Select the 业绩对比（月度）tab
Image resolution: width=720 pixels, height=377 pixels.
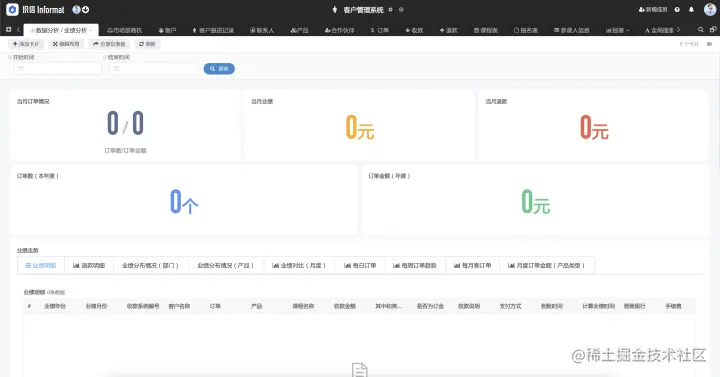click(x=299, y=265)
